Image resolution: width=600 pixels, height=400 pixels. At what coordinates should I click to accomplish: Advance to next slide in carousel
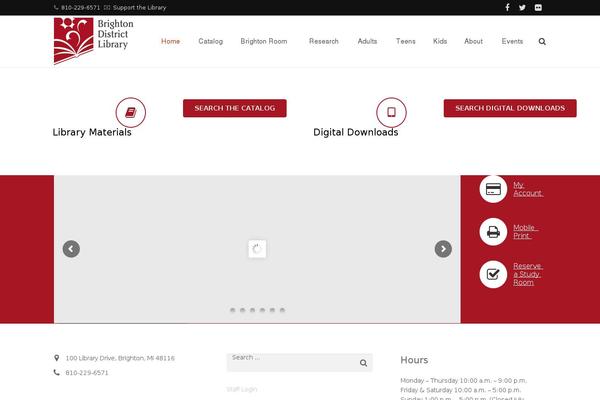tap(443, 249)
